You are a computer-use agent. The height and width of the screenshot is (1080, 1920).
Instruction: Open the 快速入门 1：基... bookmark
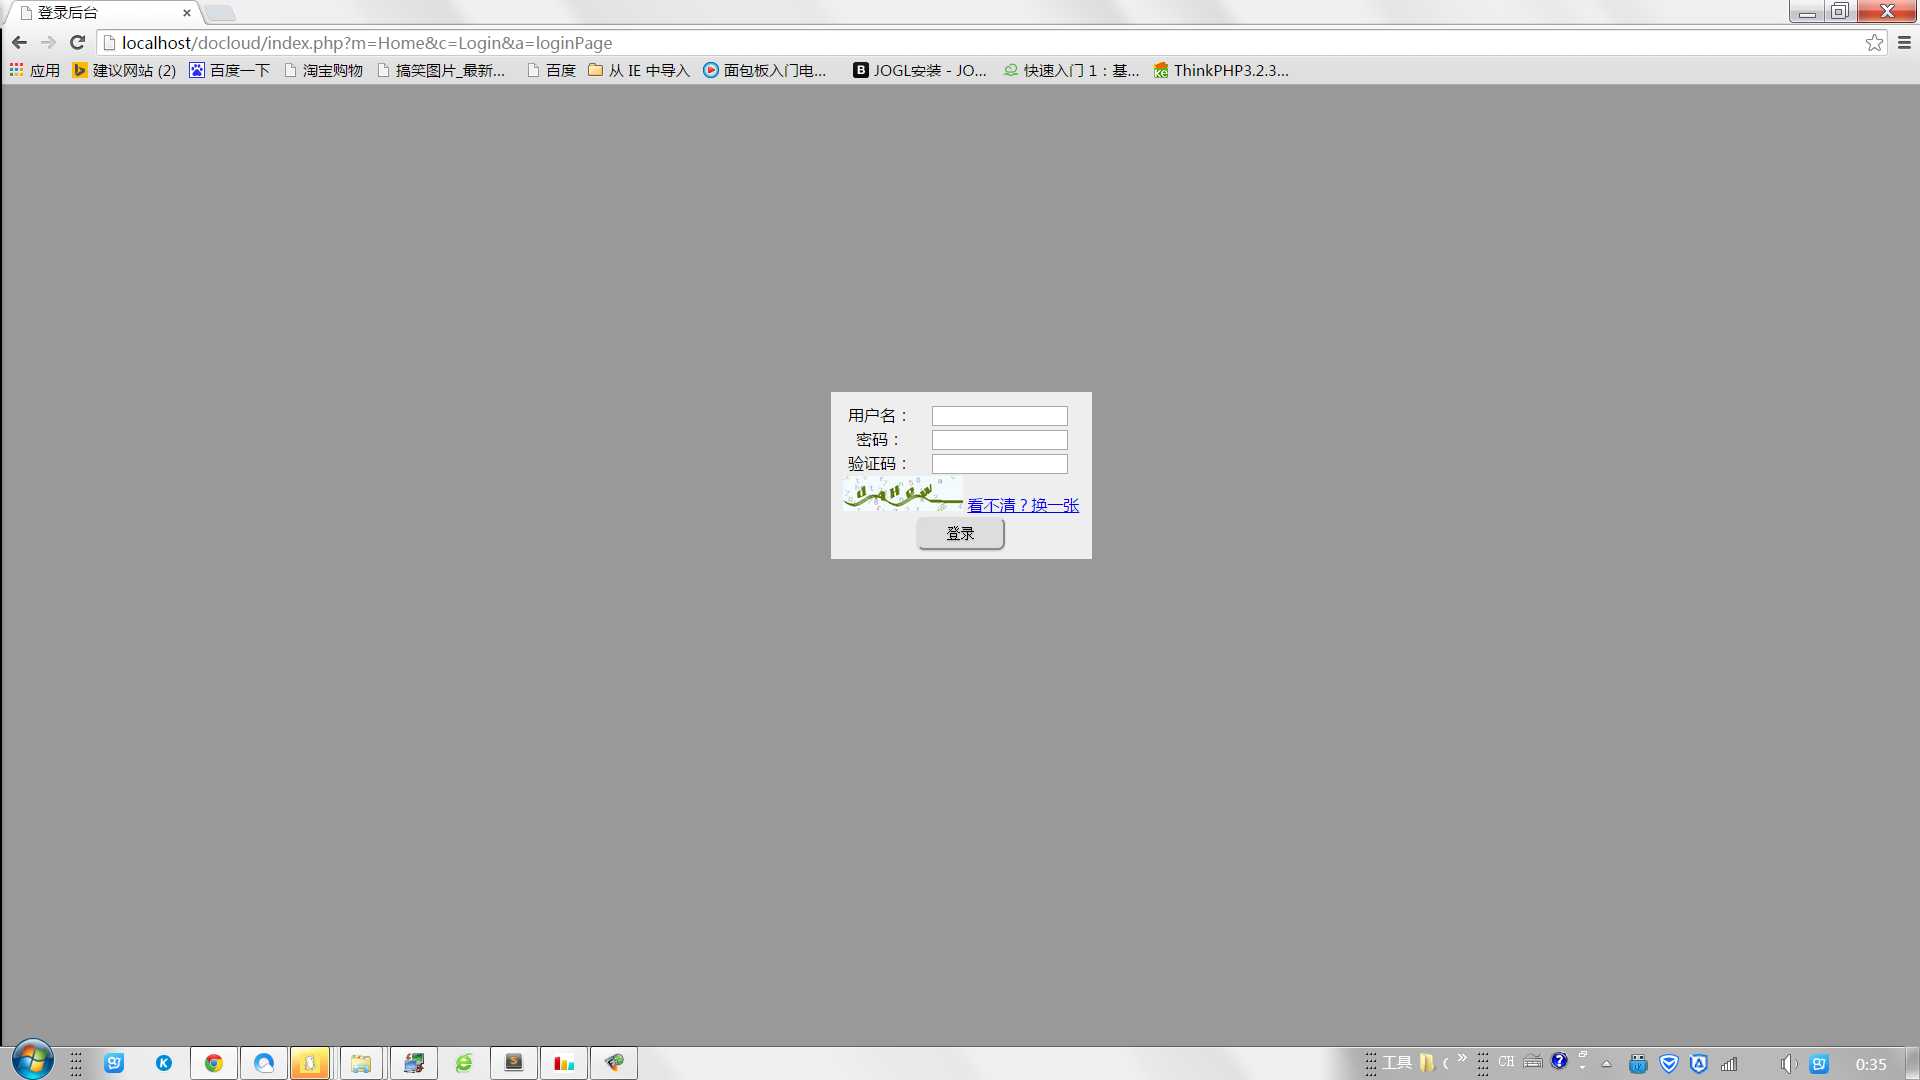[x=1071, y=70]
